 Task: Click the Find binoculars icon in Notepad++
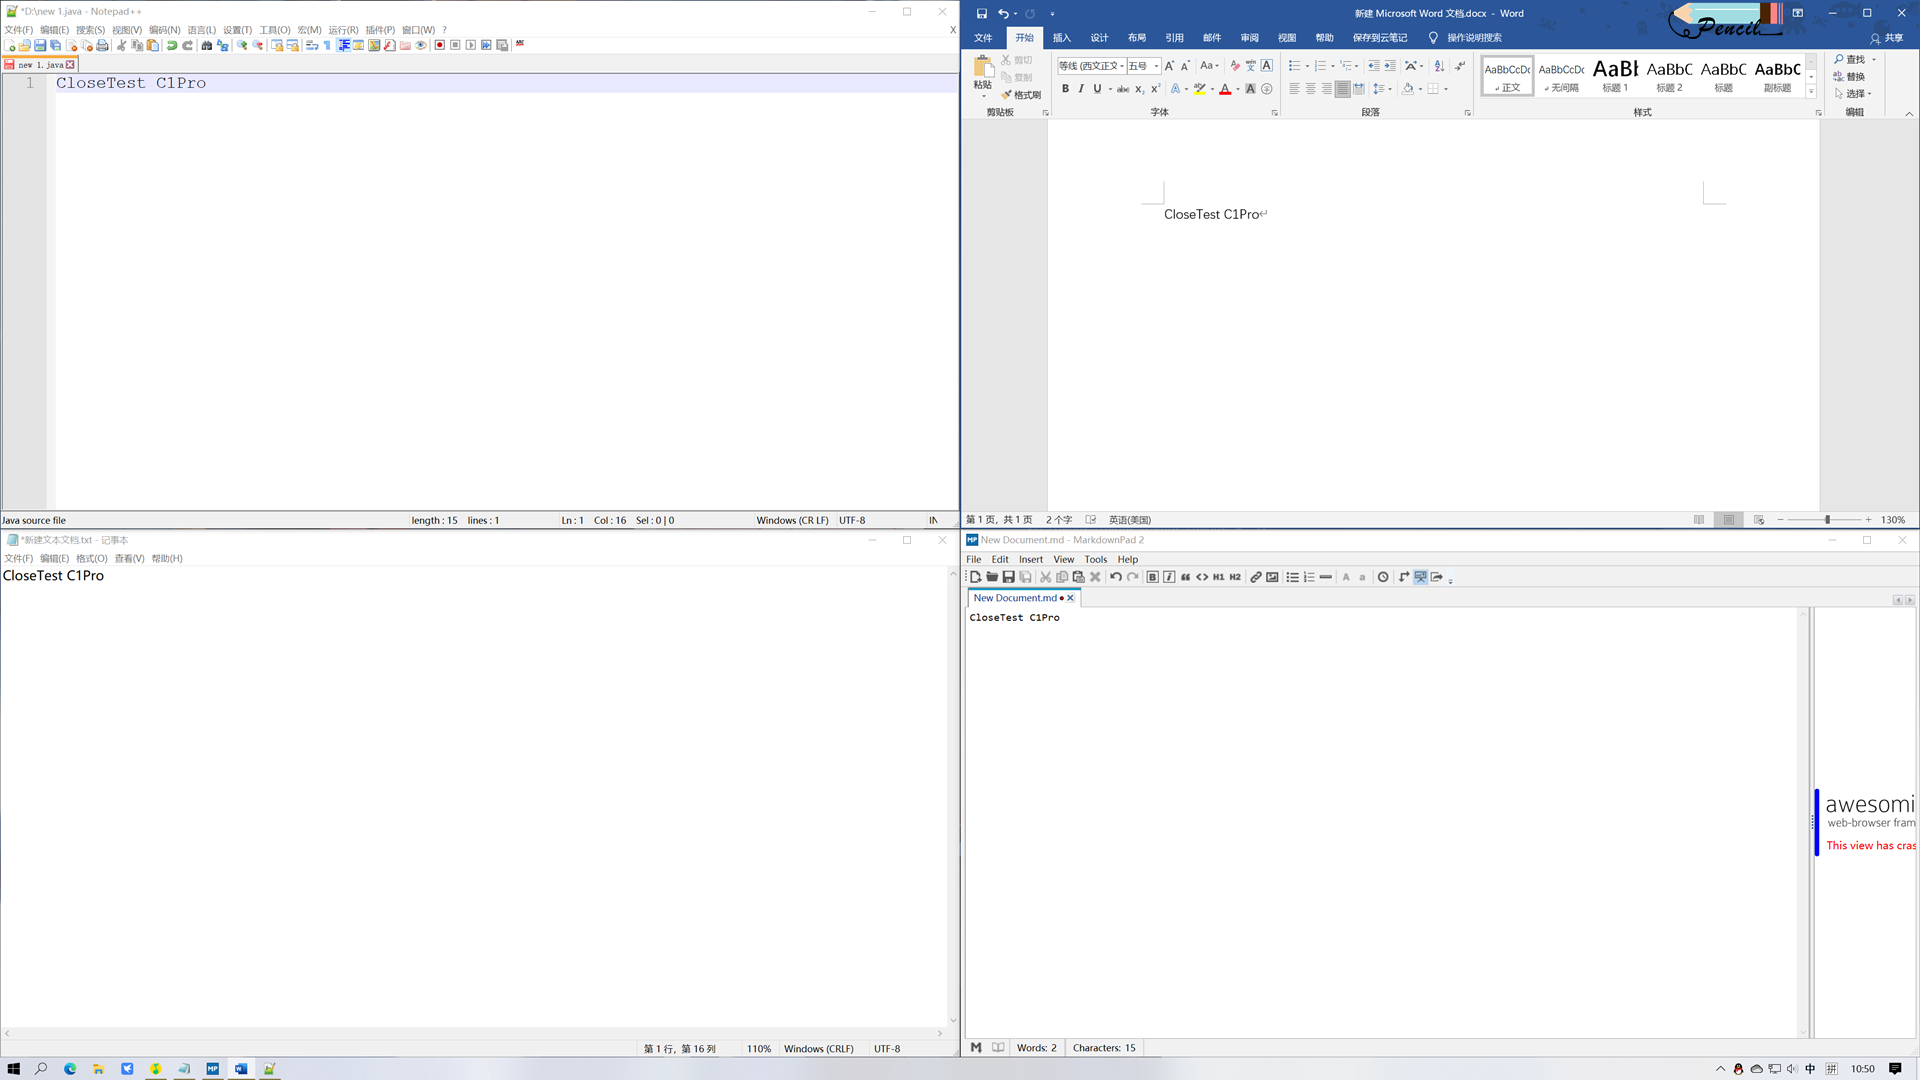point(207,45)
